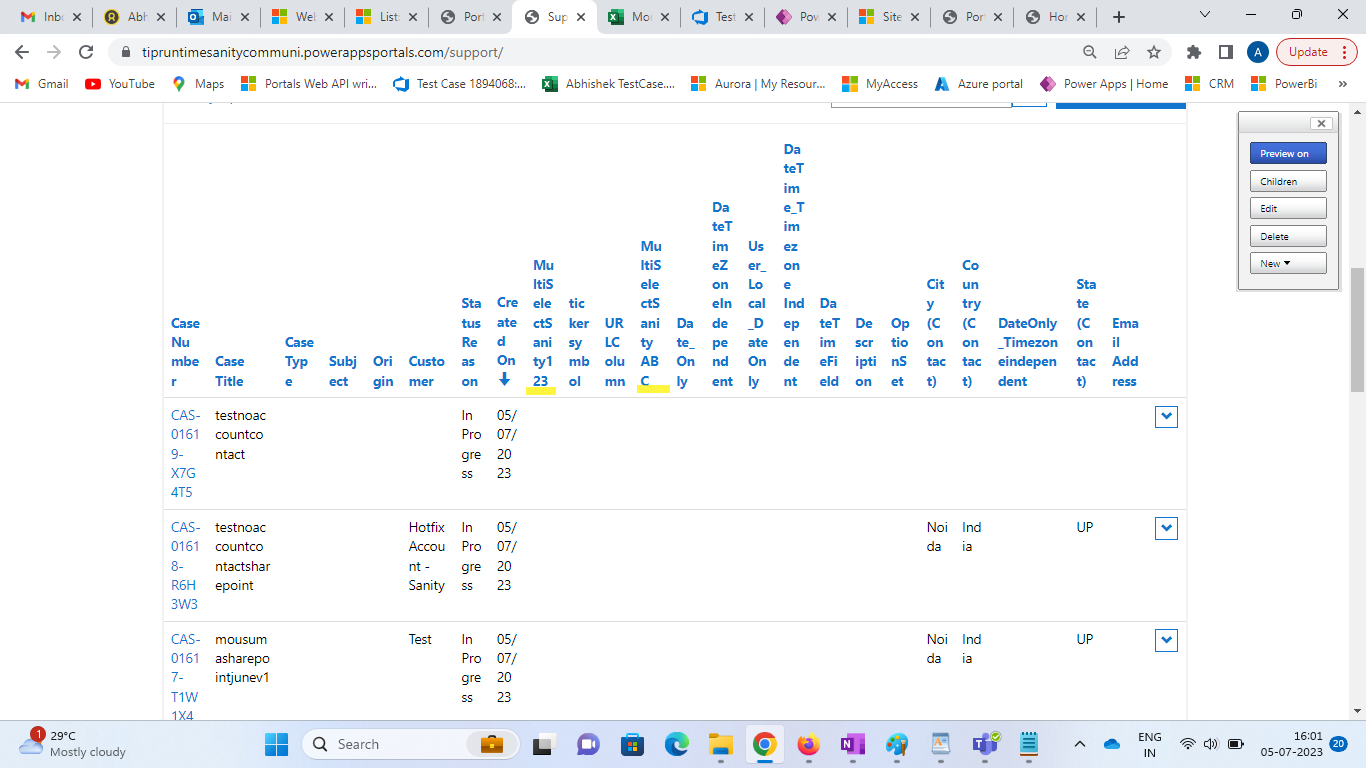
Task: Reload the page with the refresh icon
Action: tap(86, 52)
